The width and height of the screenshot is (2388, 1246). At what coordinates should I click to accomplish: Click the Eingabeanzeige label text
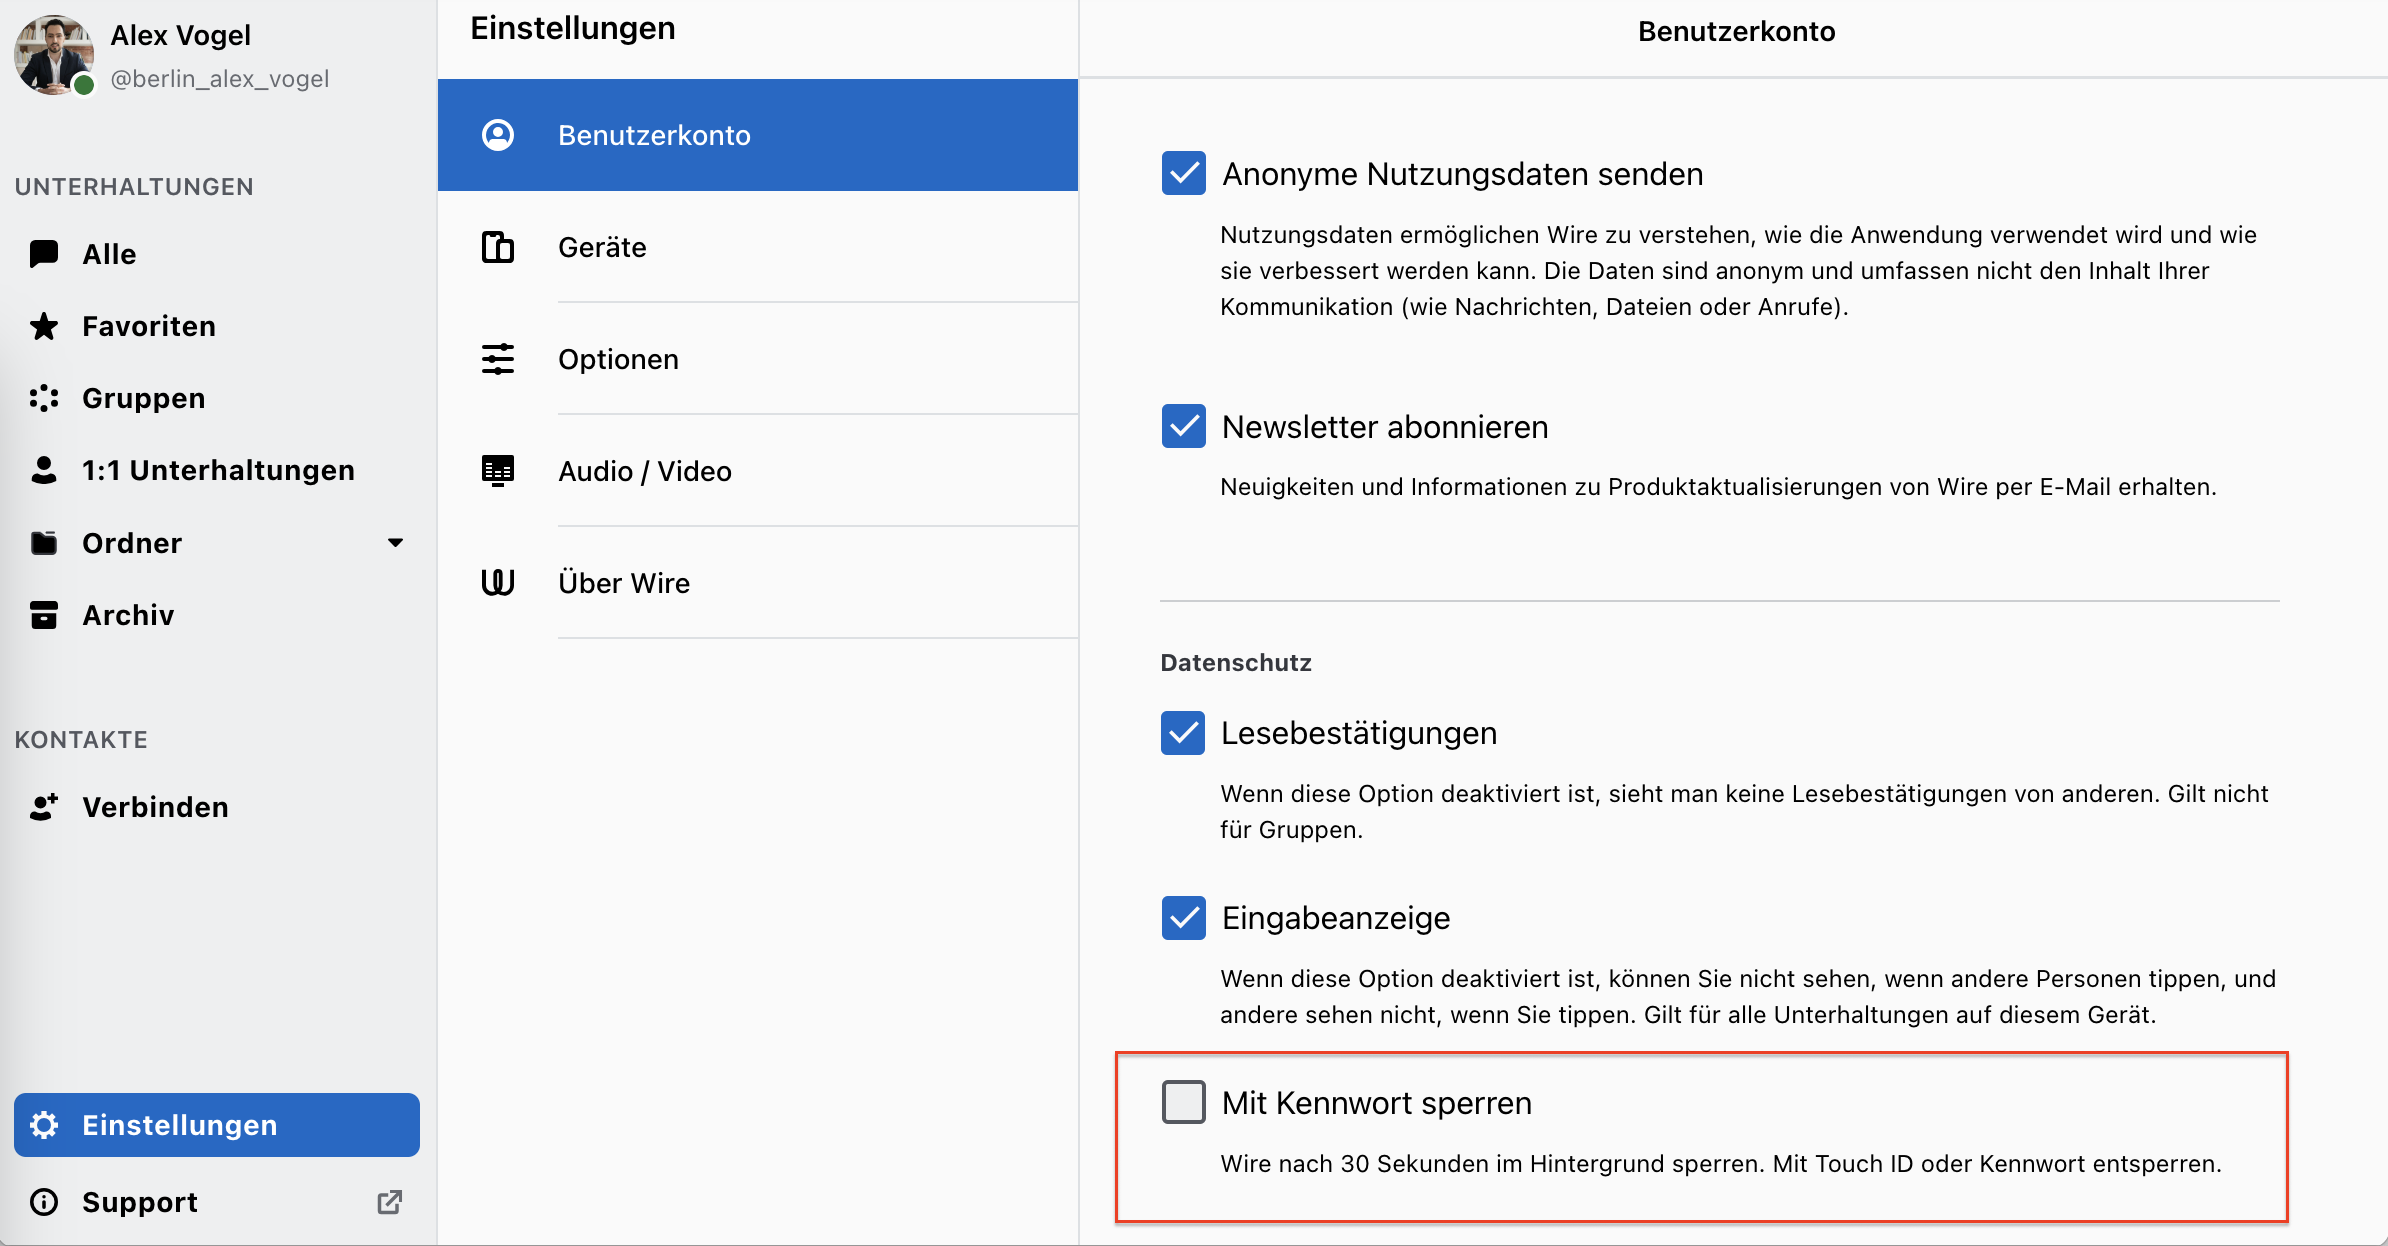1336,918
